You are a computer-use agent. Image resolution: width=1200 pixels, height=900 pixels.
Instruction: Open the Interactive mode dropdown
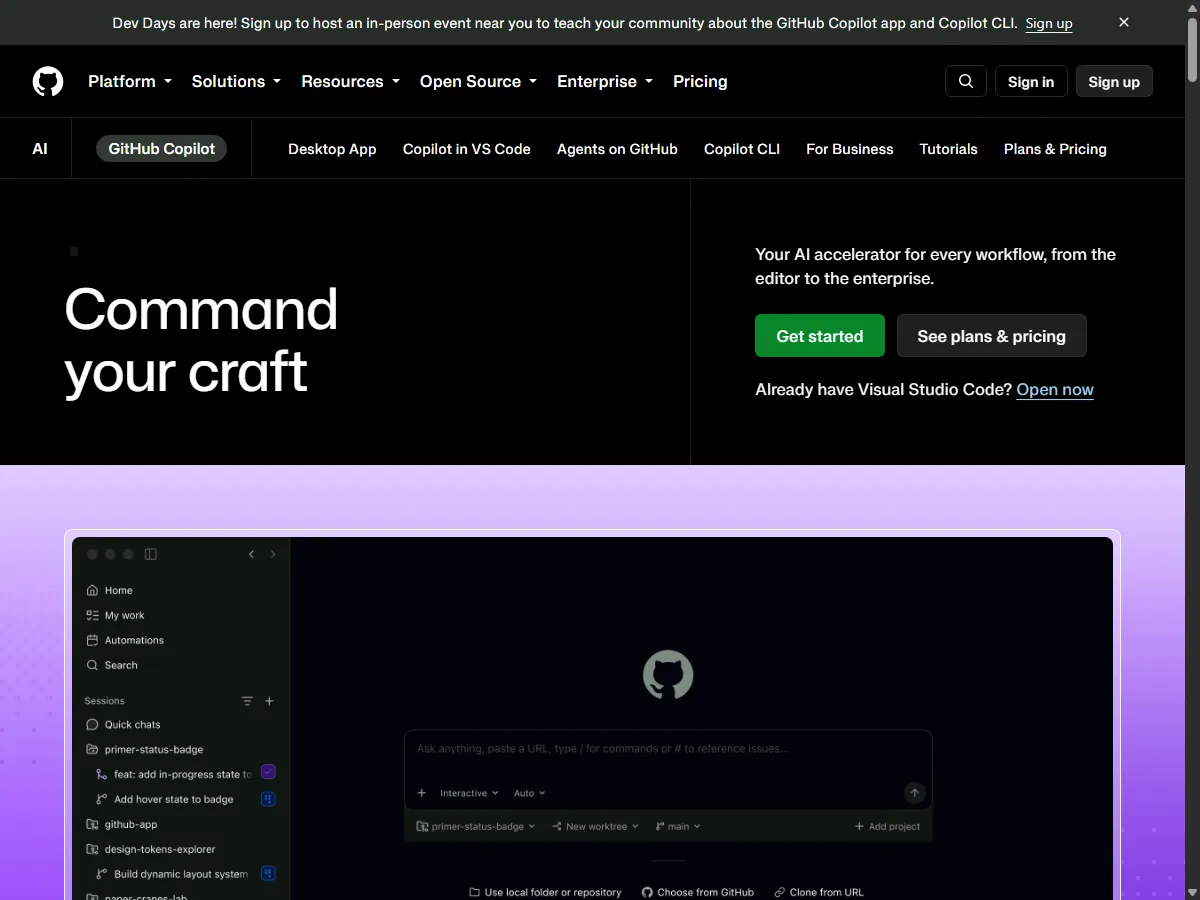point(469,793)
